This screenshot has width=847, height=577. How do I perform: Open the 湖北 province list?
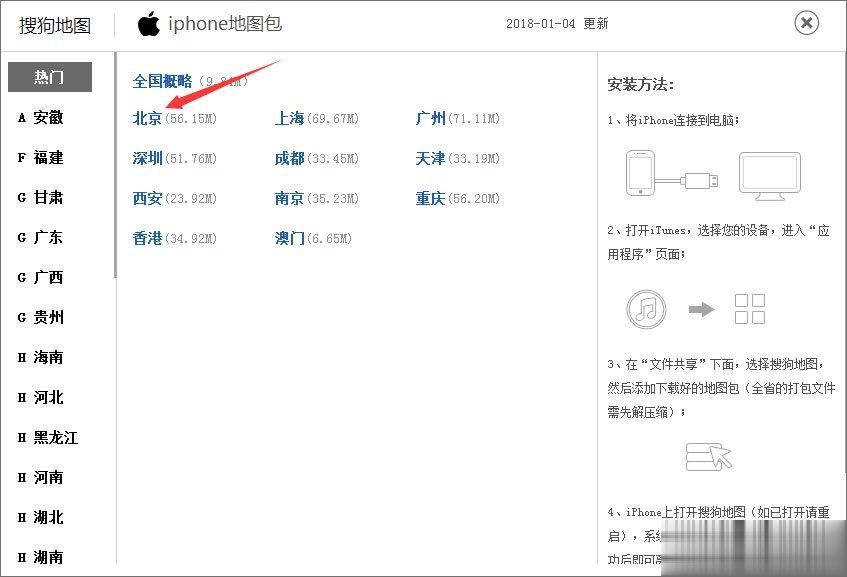(41, 517)
